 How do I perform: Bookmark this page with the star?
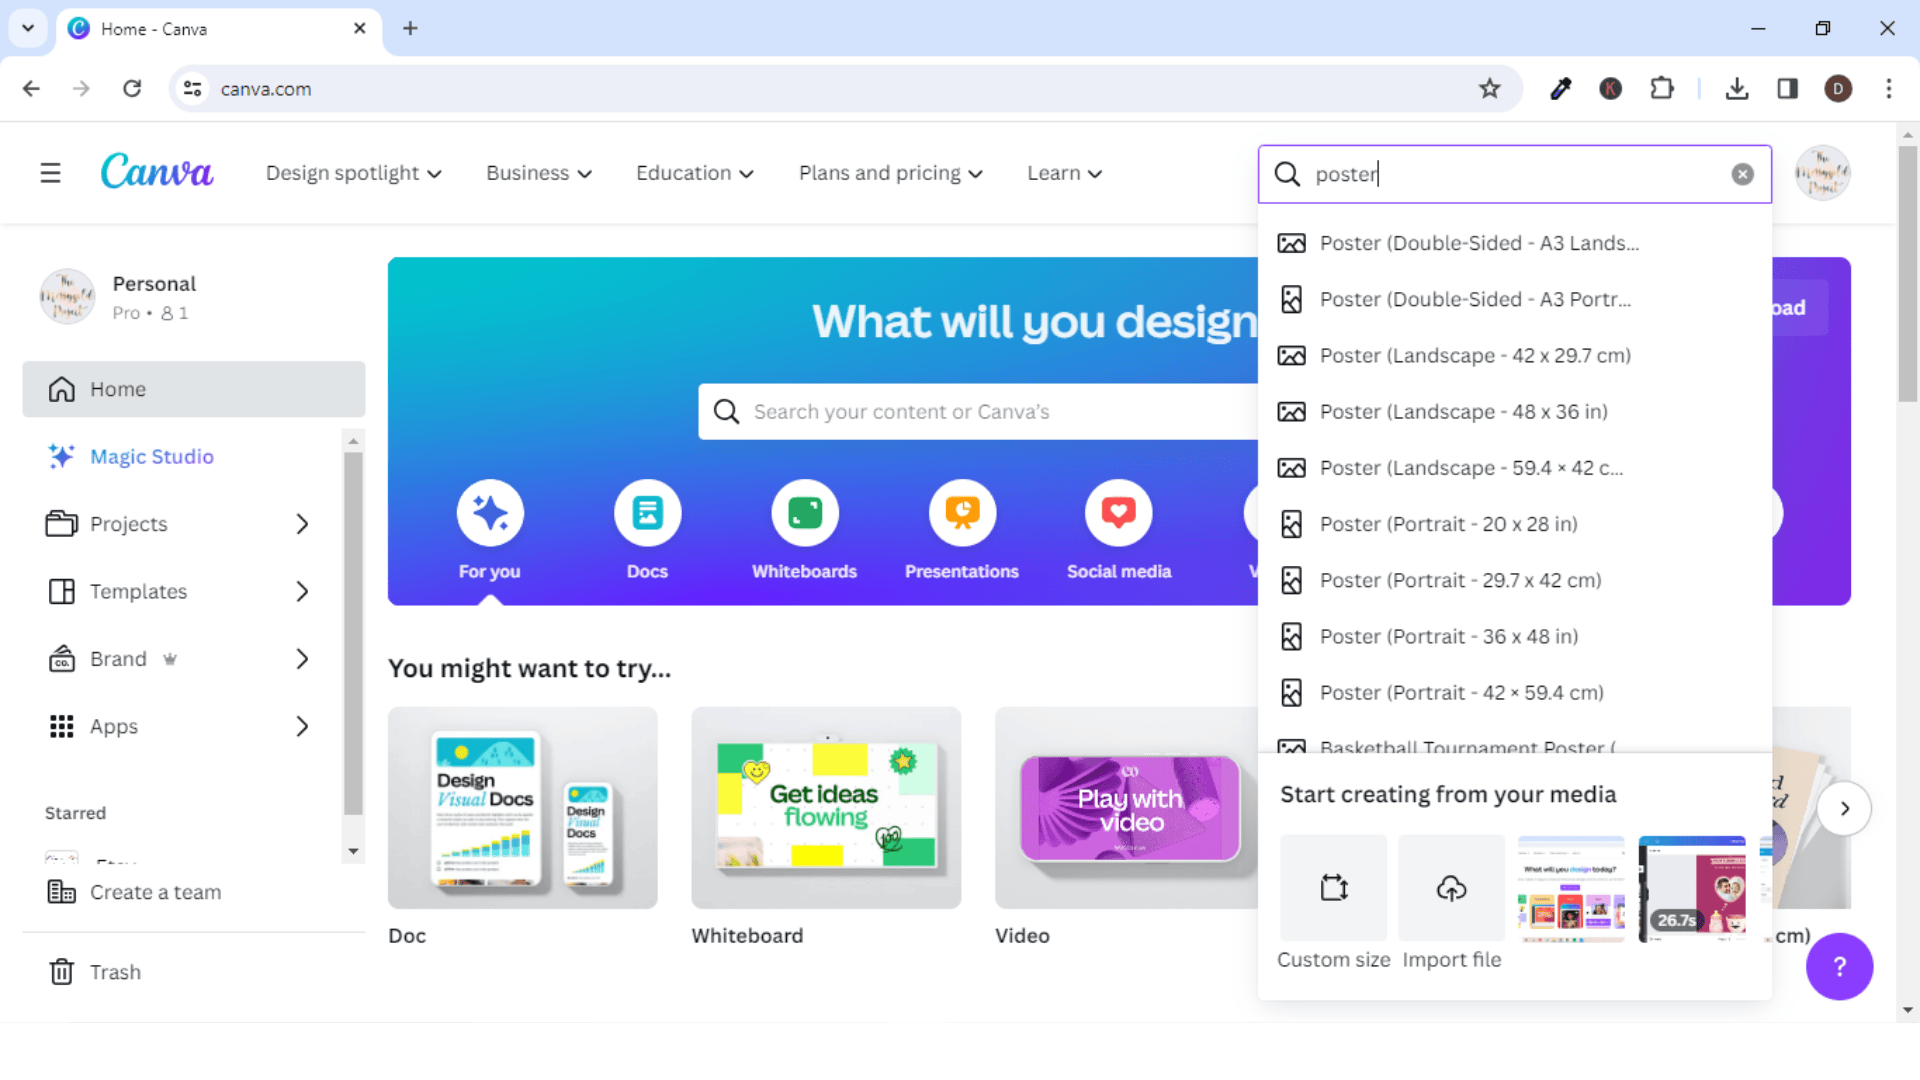point(1490,89)
